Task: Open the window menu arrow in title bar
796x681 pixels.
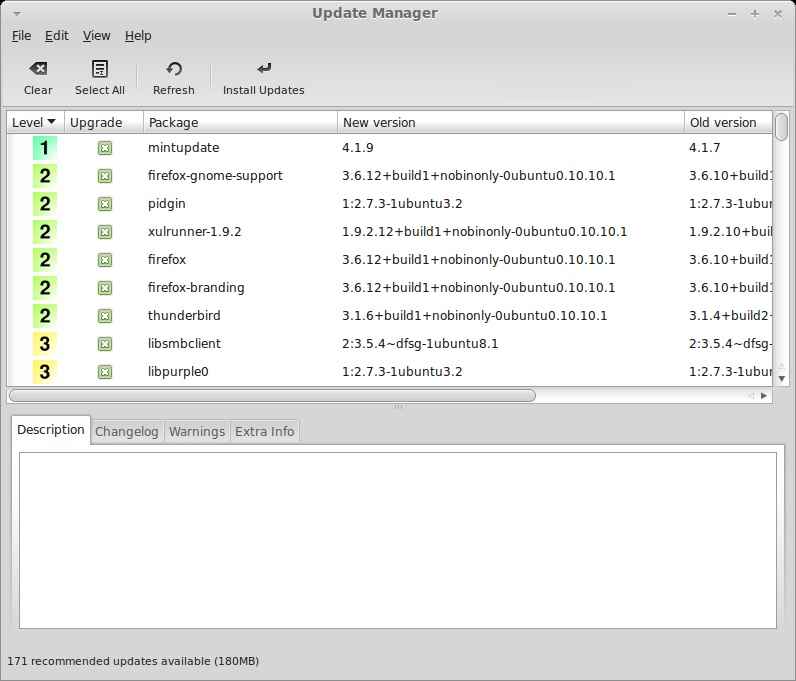Action: point(17,14)
